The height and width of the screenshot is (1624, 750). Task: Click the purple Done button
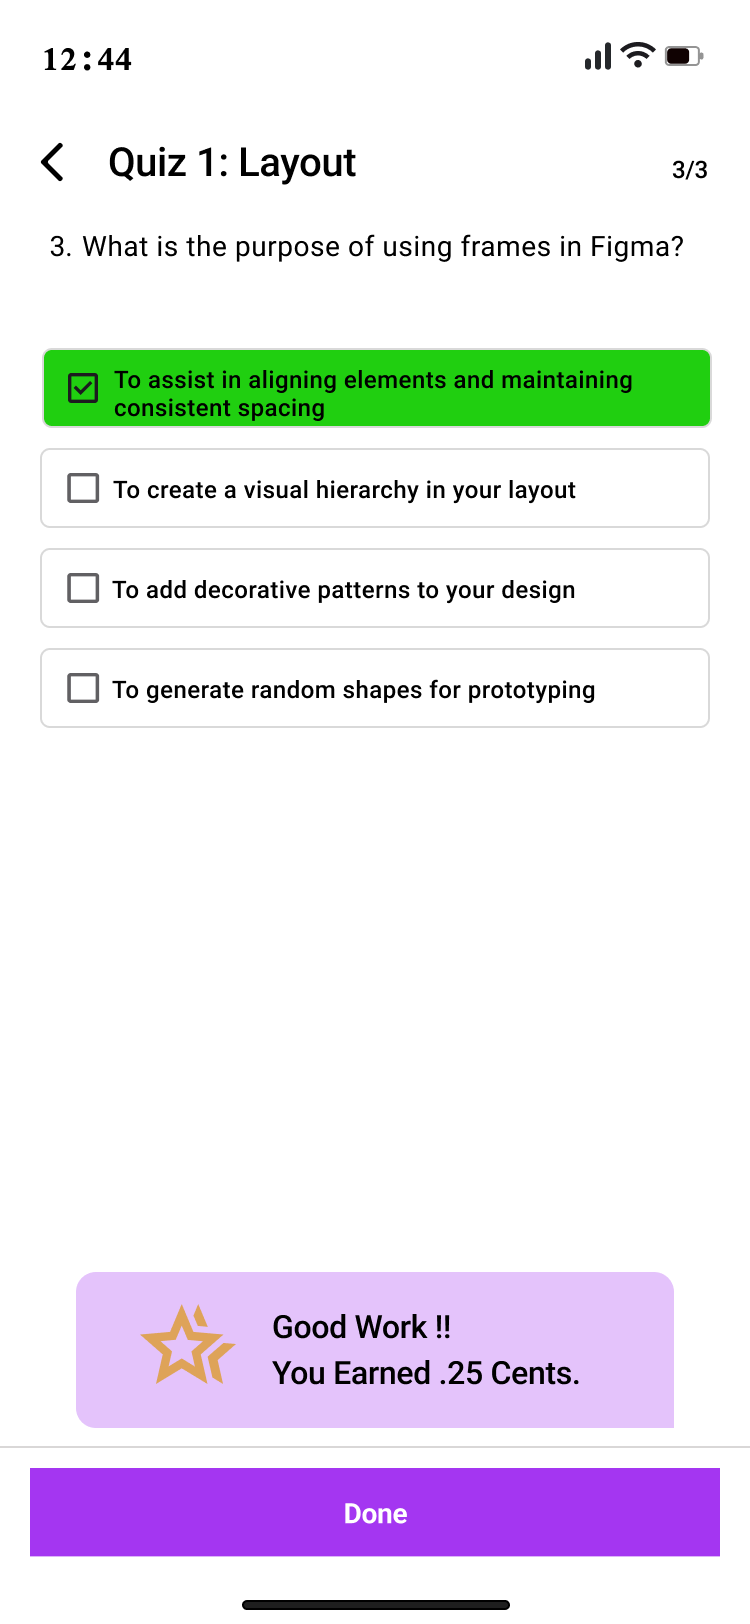click(x=375, y=1512)
